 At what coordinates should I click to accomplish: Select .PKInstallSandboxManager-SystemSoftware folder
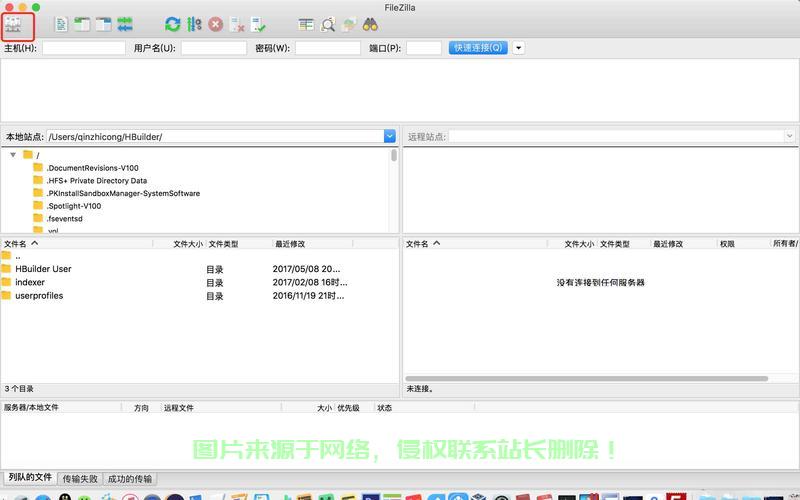(117, 193)
